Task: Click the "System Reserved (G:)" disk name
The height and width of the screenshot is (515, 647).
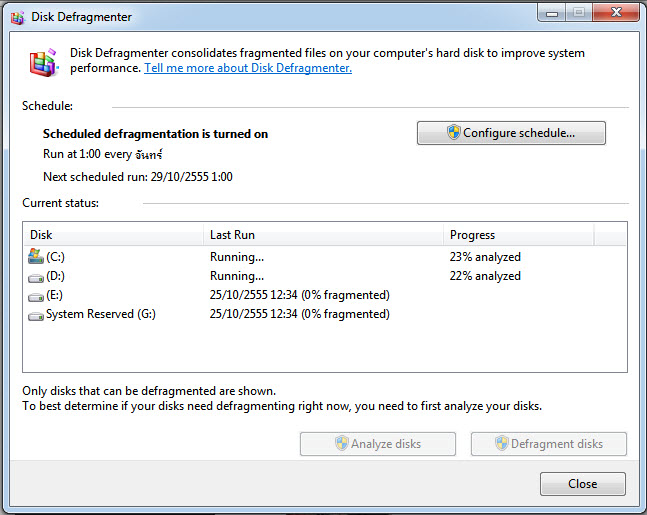Action: [x=101, y=314]
